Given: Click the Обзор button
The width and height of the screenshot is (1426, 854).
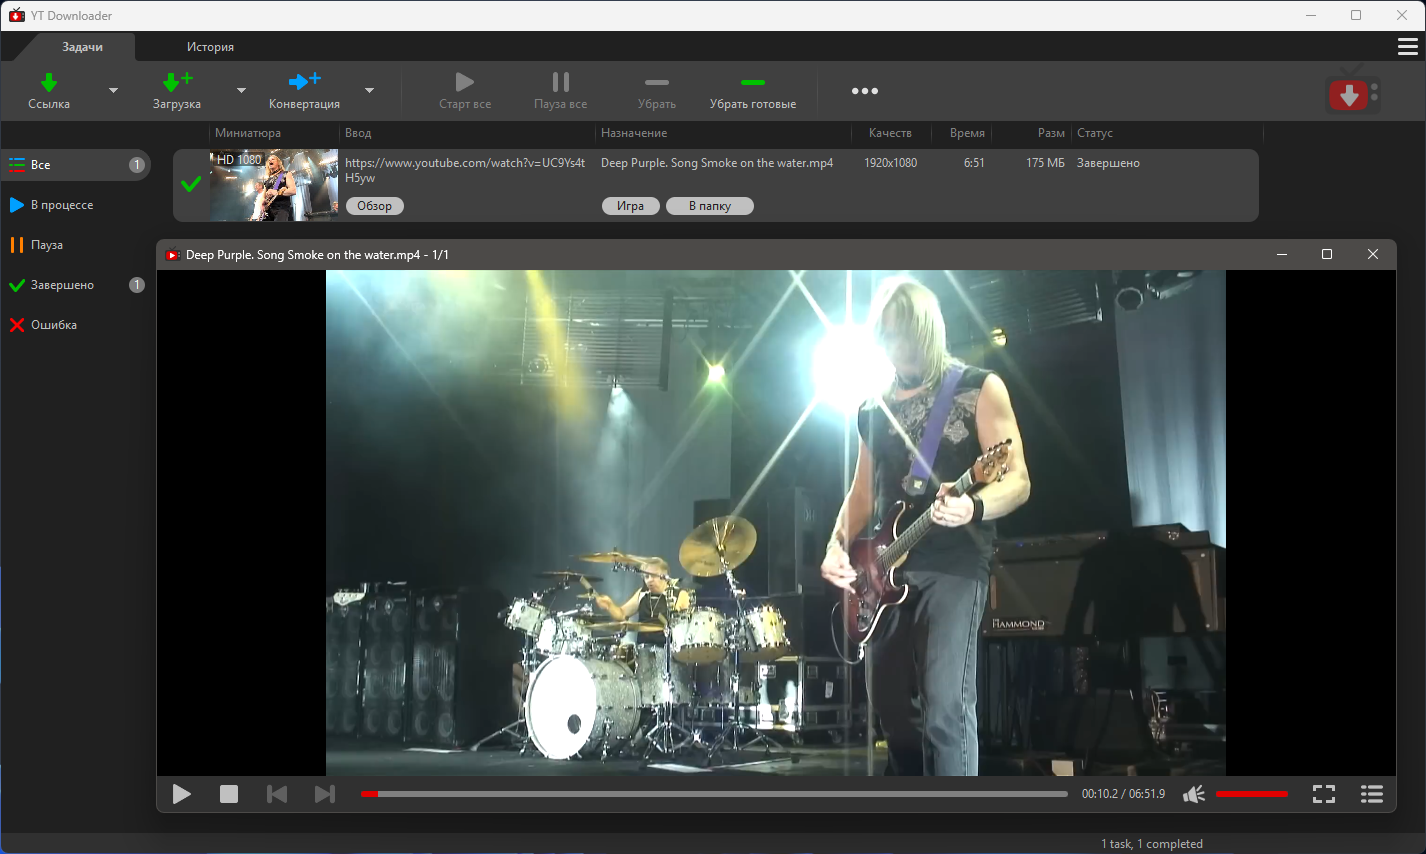Looking at the screenshot, I should 375,206.
